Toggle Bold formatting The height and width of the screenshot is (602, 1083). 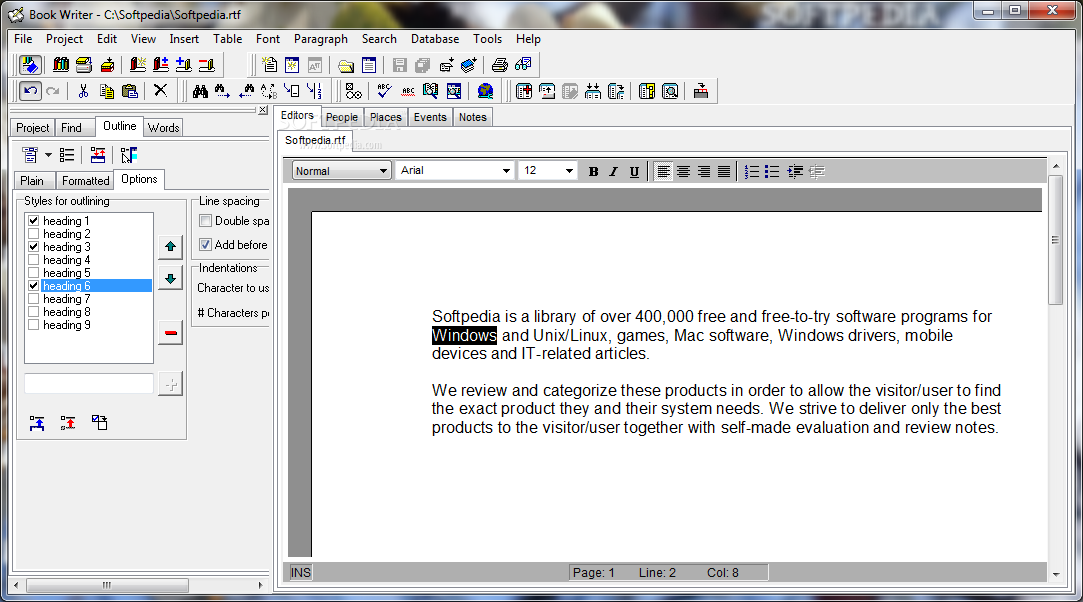tap(593, 171)
